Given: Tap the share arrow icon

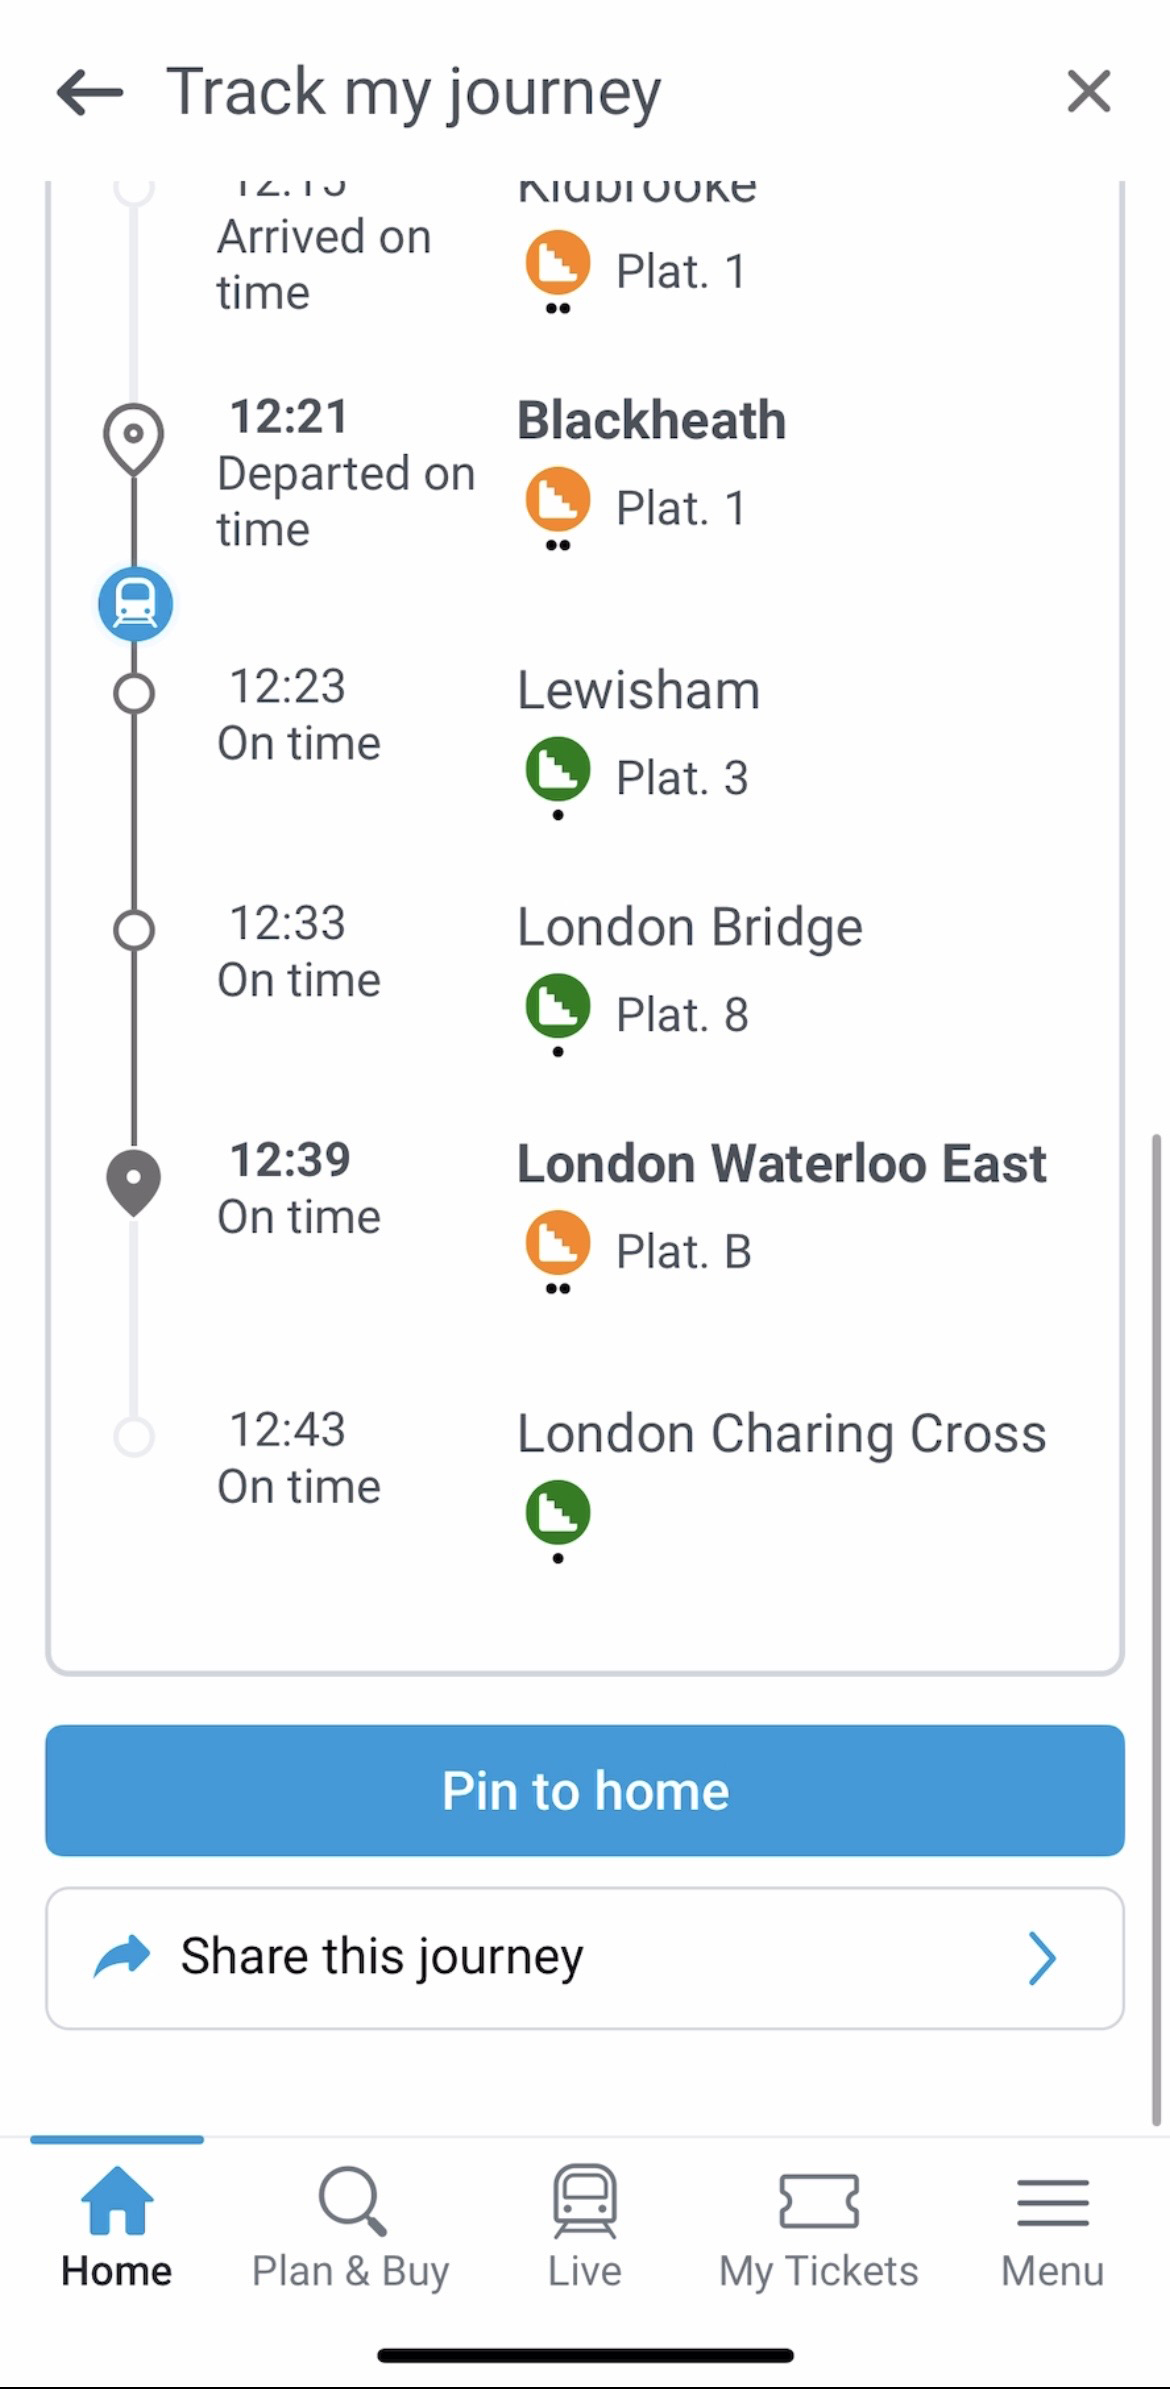Looking at the screenshot, I should coord(122,1957).
